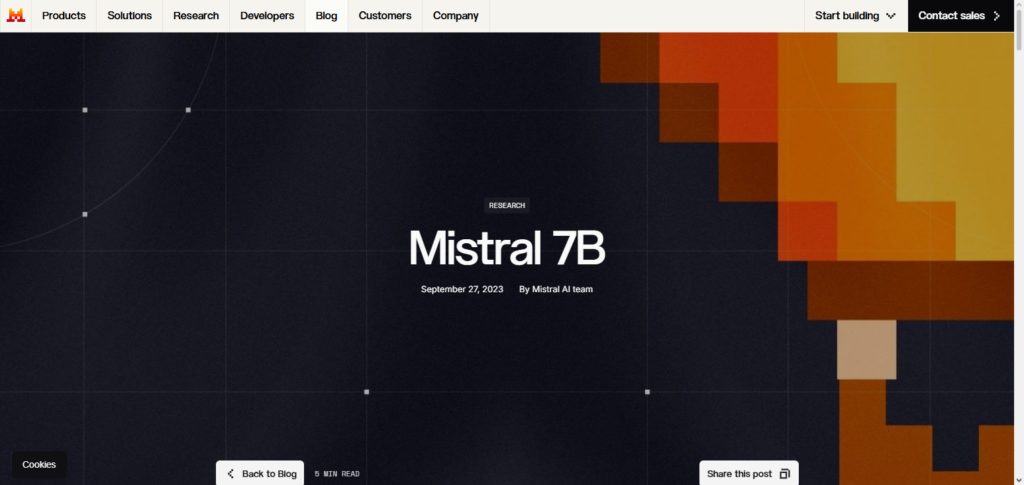Open the Products menu
The height and width of the screenshot is (485, 1024).
coord(64,16)
